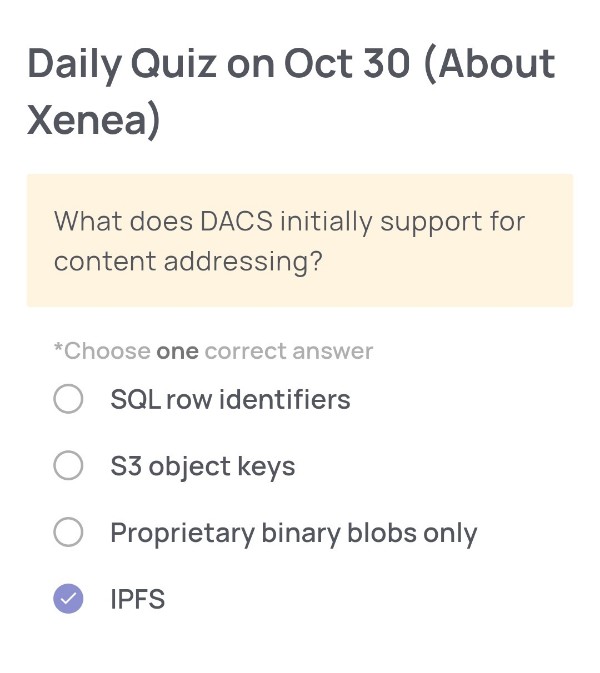Click the "Daily Quiz on Oct 30" heading

(218, 64)
